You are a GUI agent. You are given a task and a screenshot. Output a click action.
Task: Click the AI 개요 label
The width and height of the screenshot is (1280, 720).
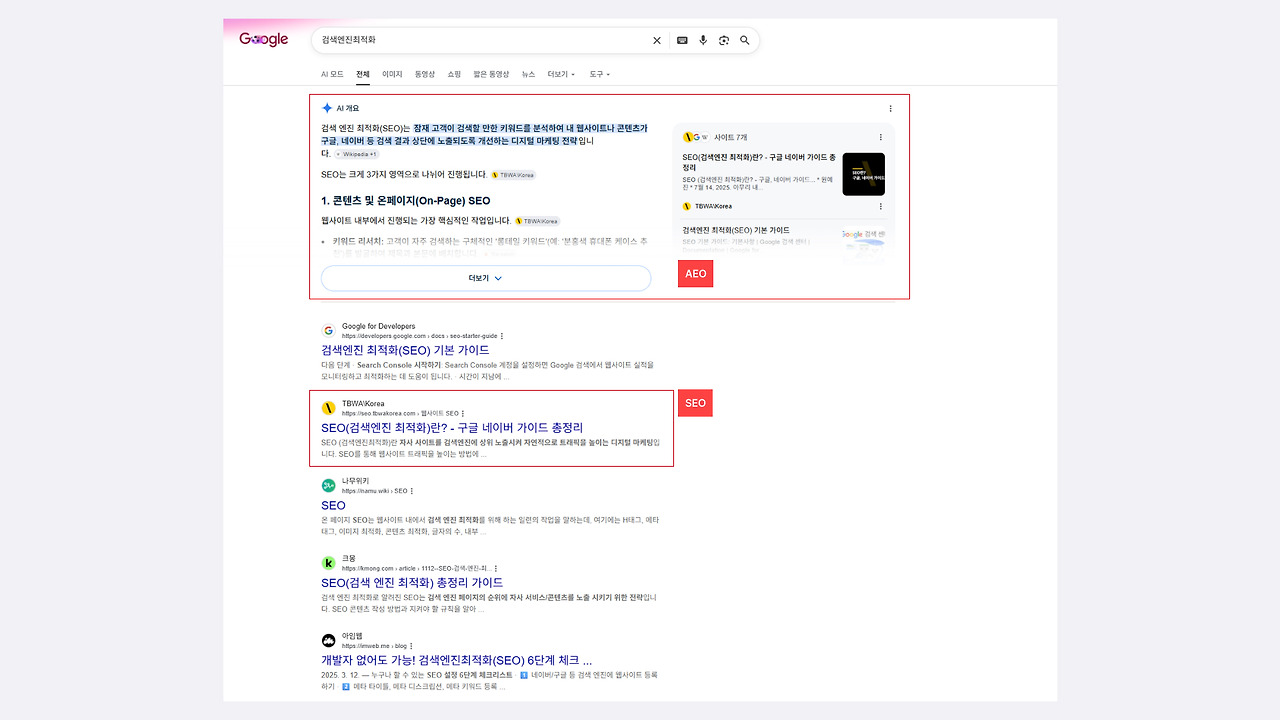(x=347, y=108)
